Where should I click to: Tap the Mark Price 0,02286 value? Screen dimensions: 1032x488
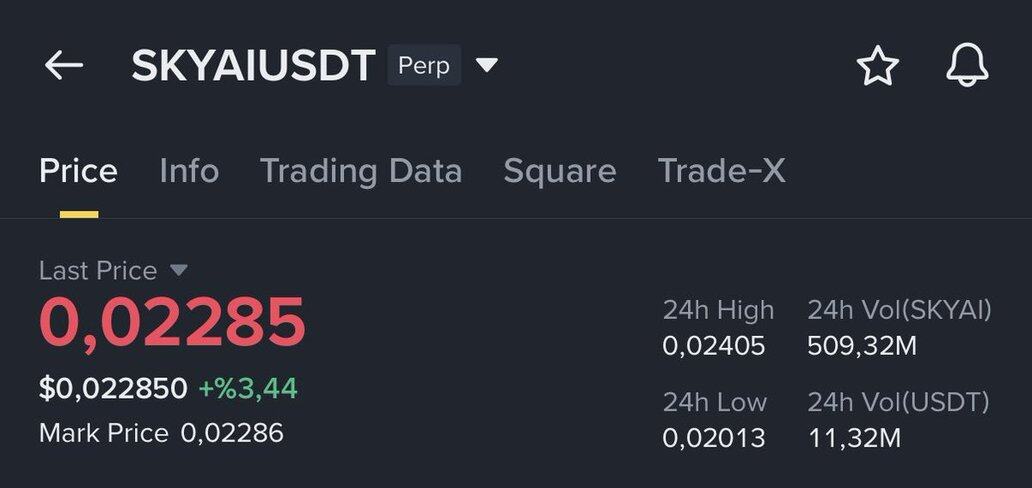click(232, 433)
